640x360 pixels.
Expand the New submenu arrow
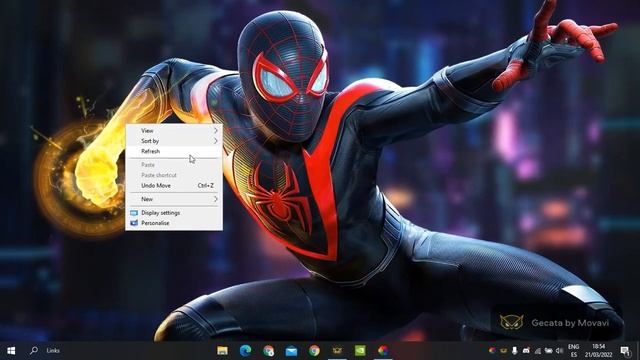pos(215,199)
